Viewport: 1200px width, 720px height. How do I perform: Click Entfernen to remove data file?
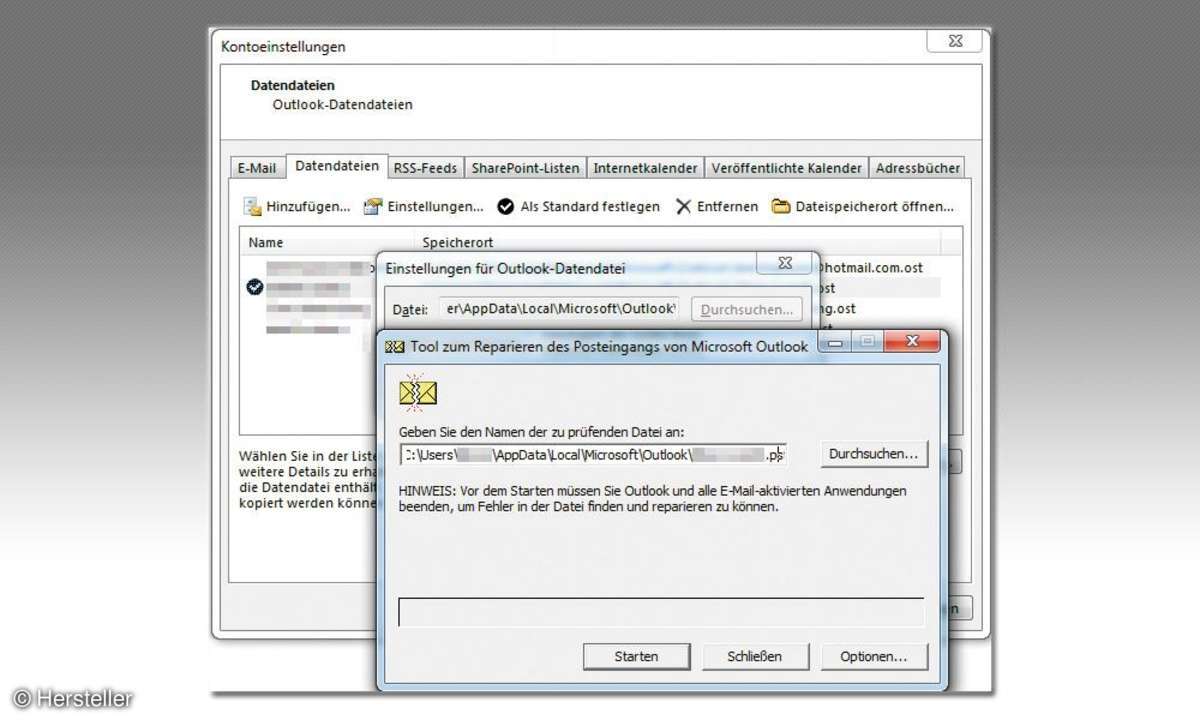[x=716, y=207]
